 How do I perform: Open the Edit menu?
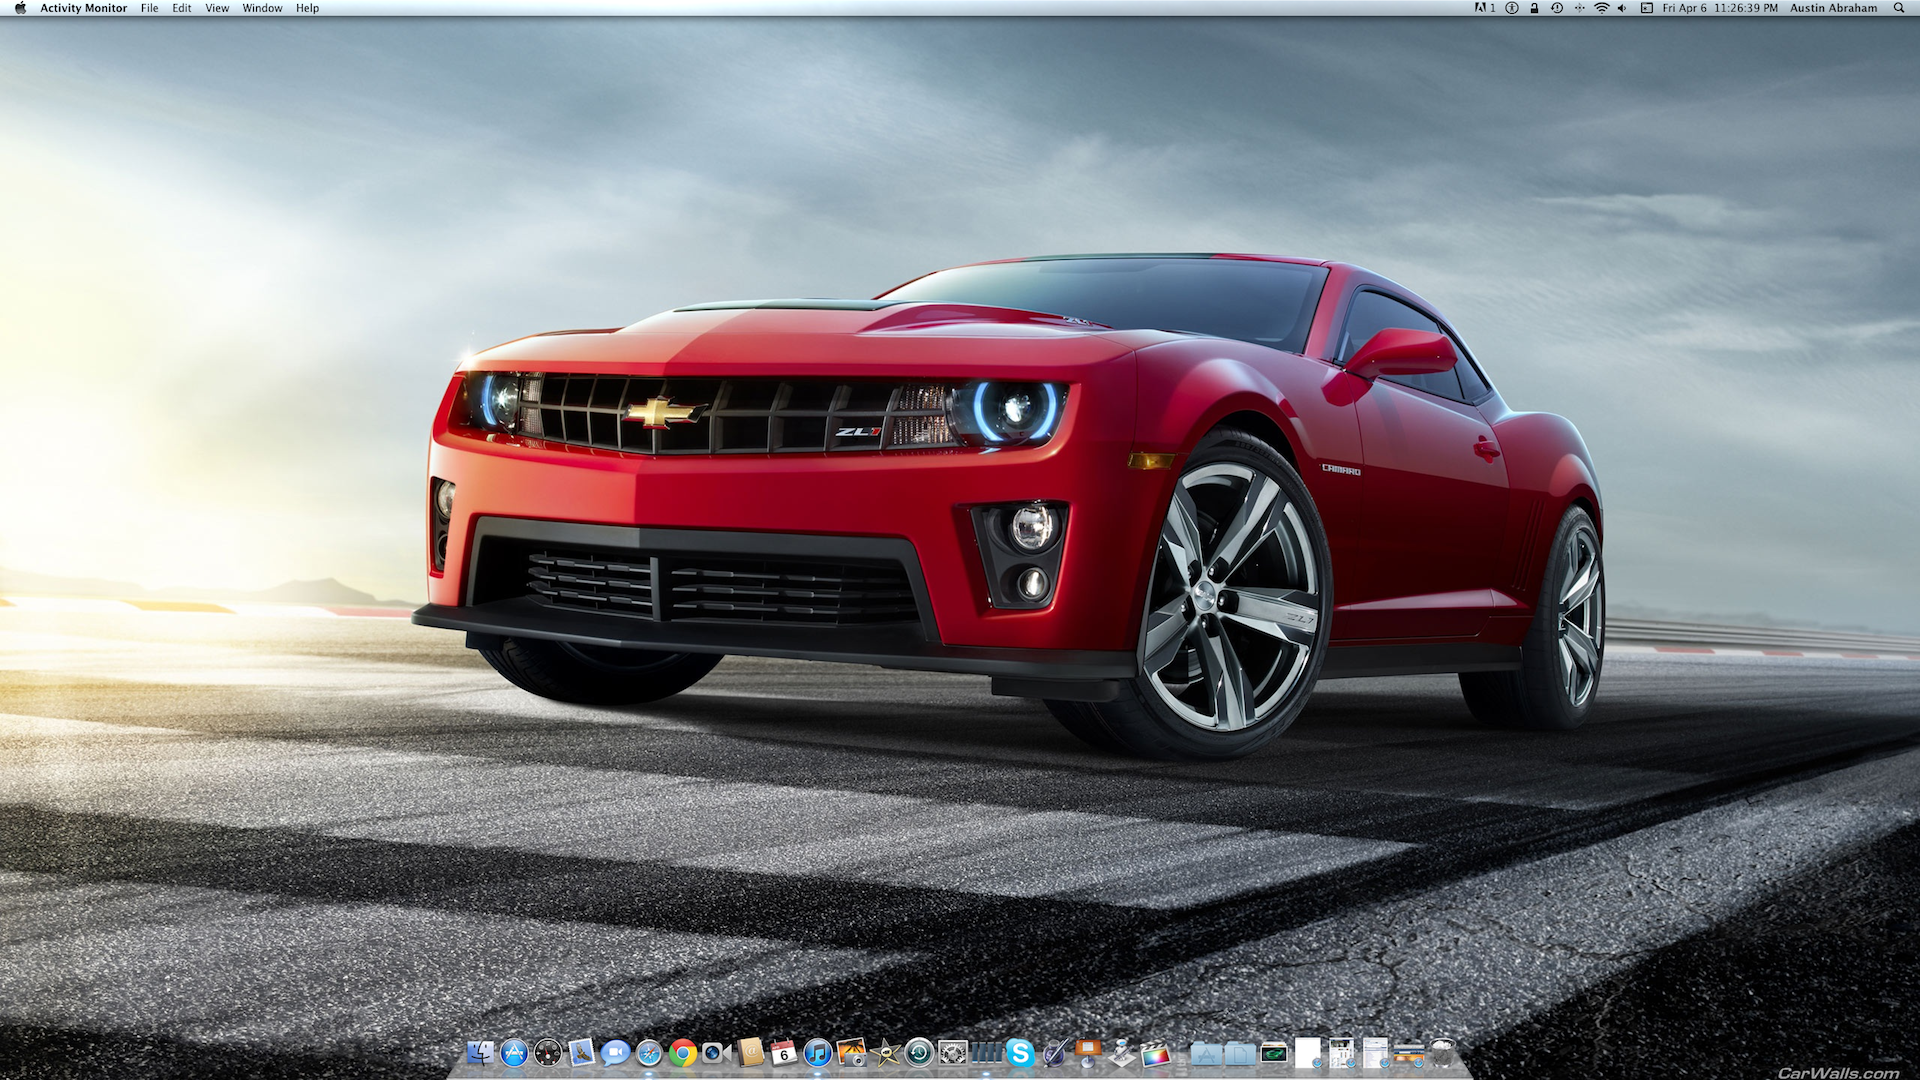(x=181, y=8)
